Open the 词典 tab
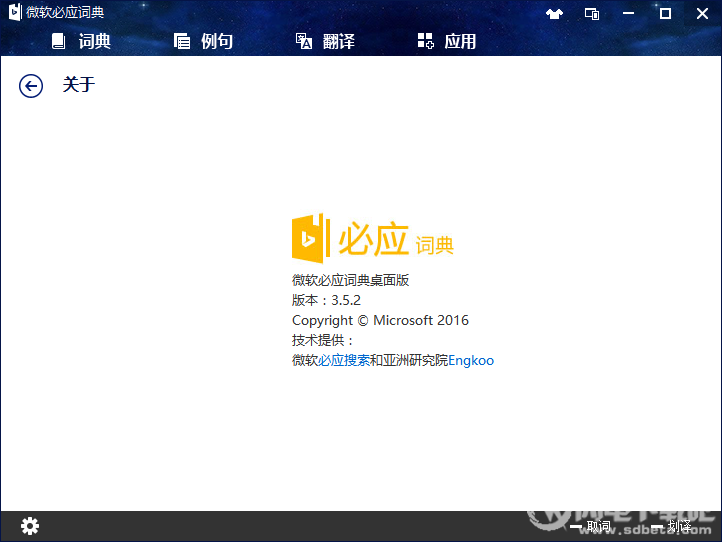The height and width of the screenshot is (542, 722). [x=81, y=41]
